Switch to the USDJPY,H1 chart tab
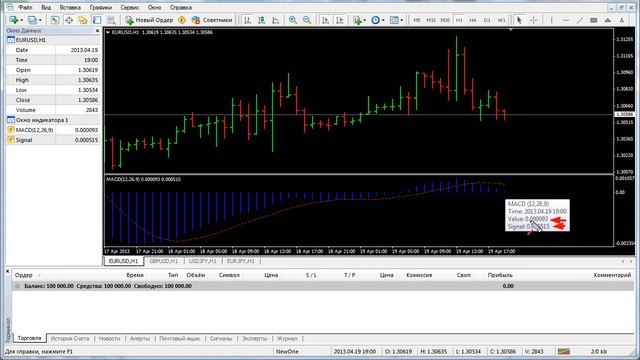Viewport: 640px width, 360px height. [x=202, y=261]
